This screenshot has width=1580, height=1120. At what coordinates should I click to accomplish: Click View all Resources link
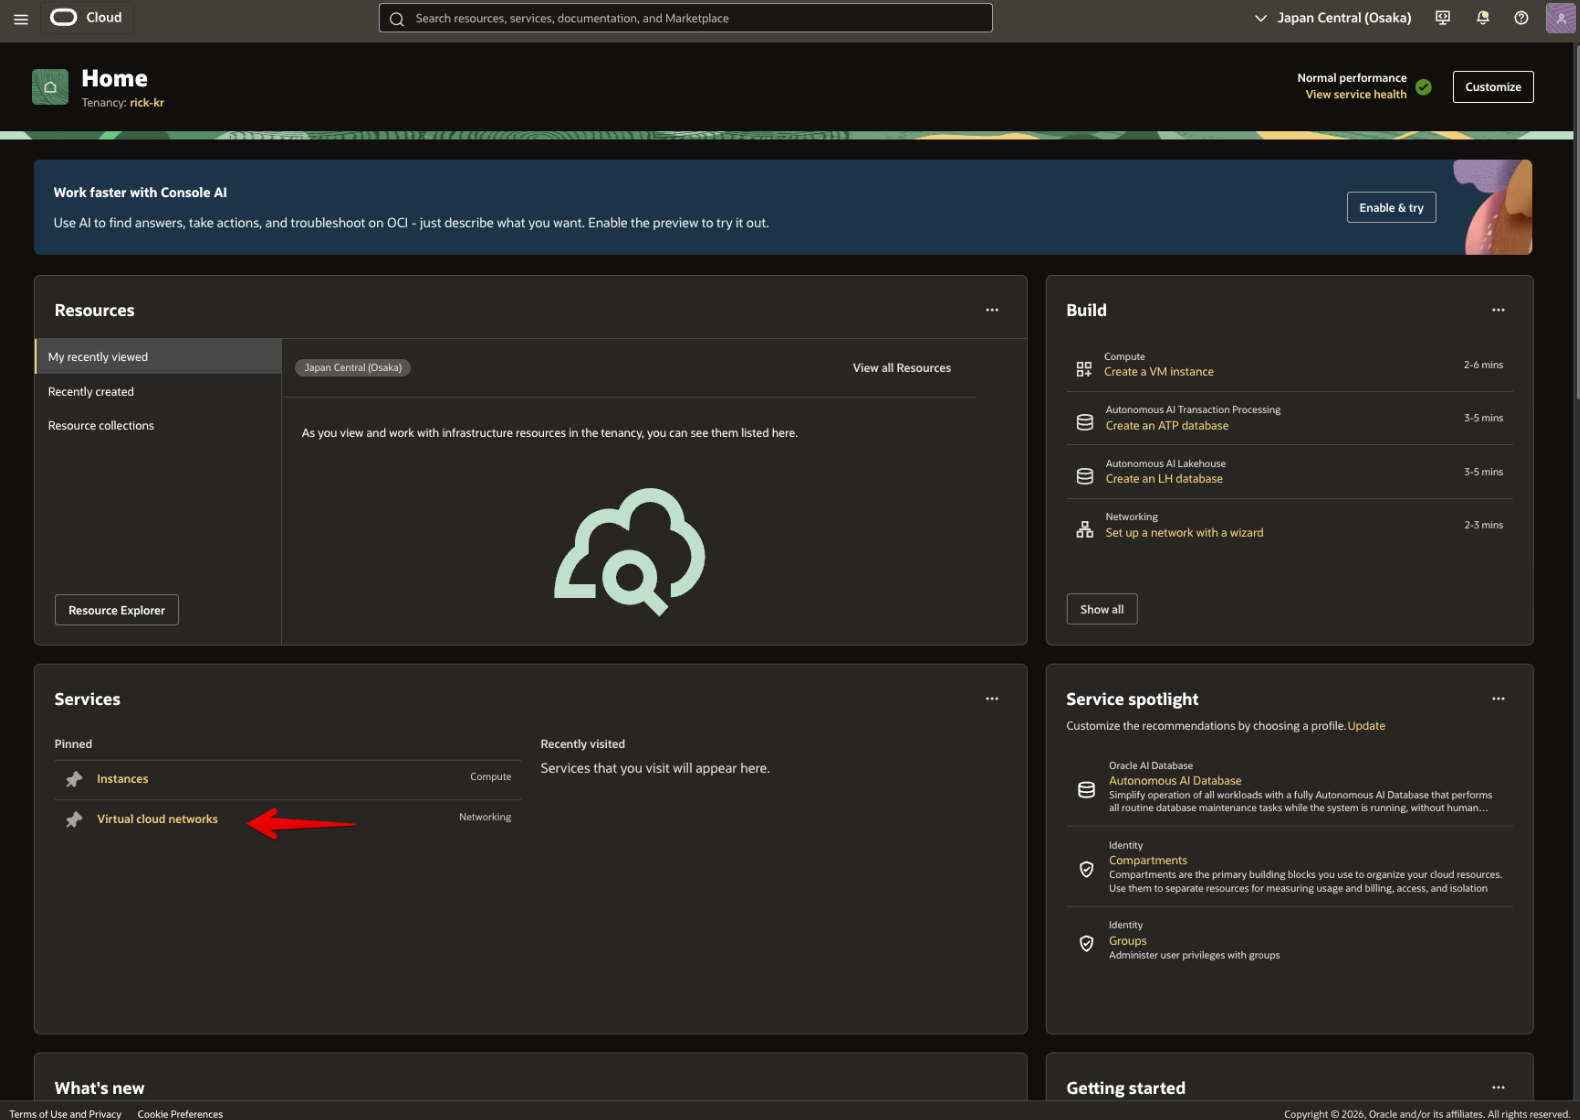tap(902, 368)
